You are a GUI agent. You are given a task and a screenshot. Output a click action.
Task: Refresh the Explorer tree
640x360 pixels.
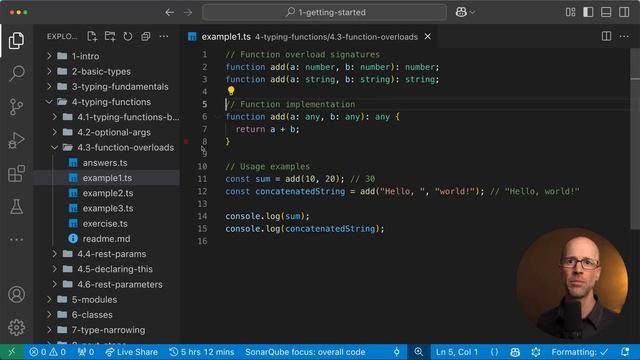tap(128, 36)
